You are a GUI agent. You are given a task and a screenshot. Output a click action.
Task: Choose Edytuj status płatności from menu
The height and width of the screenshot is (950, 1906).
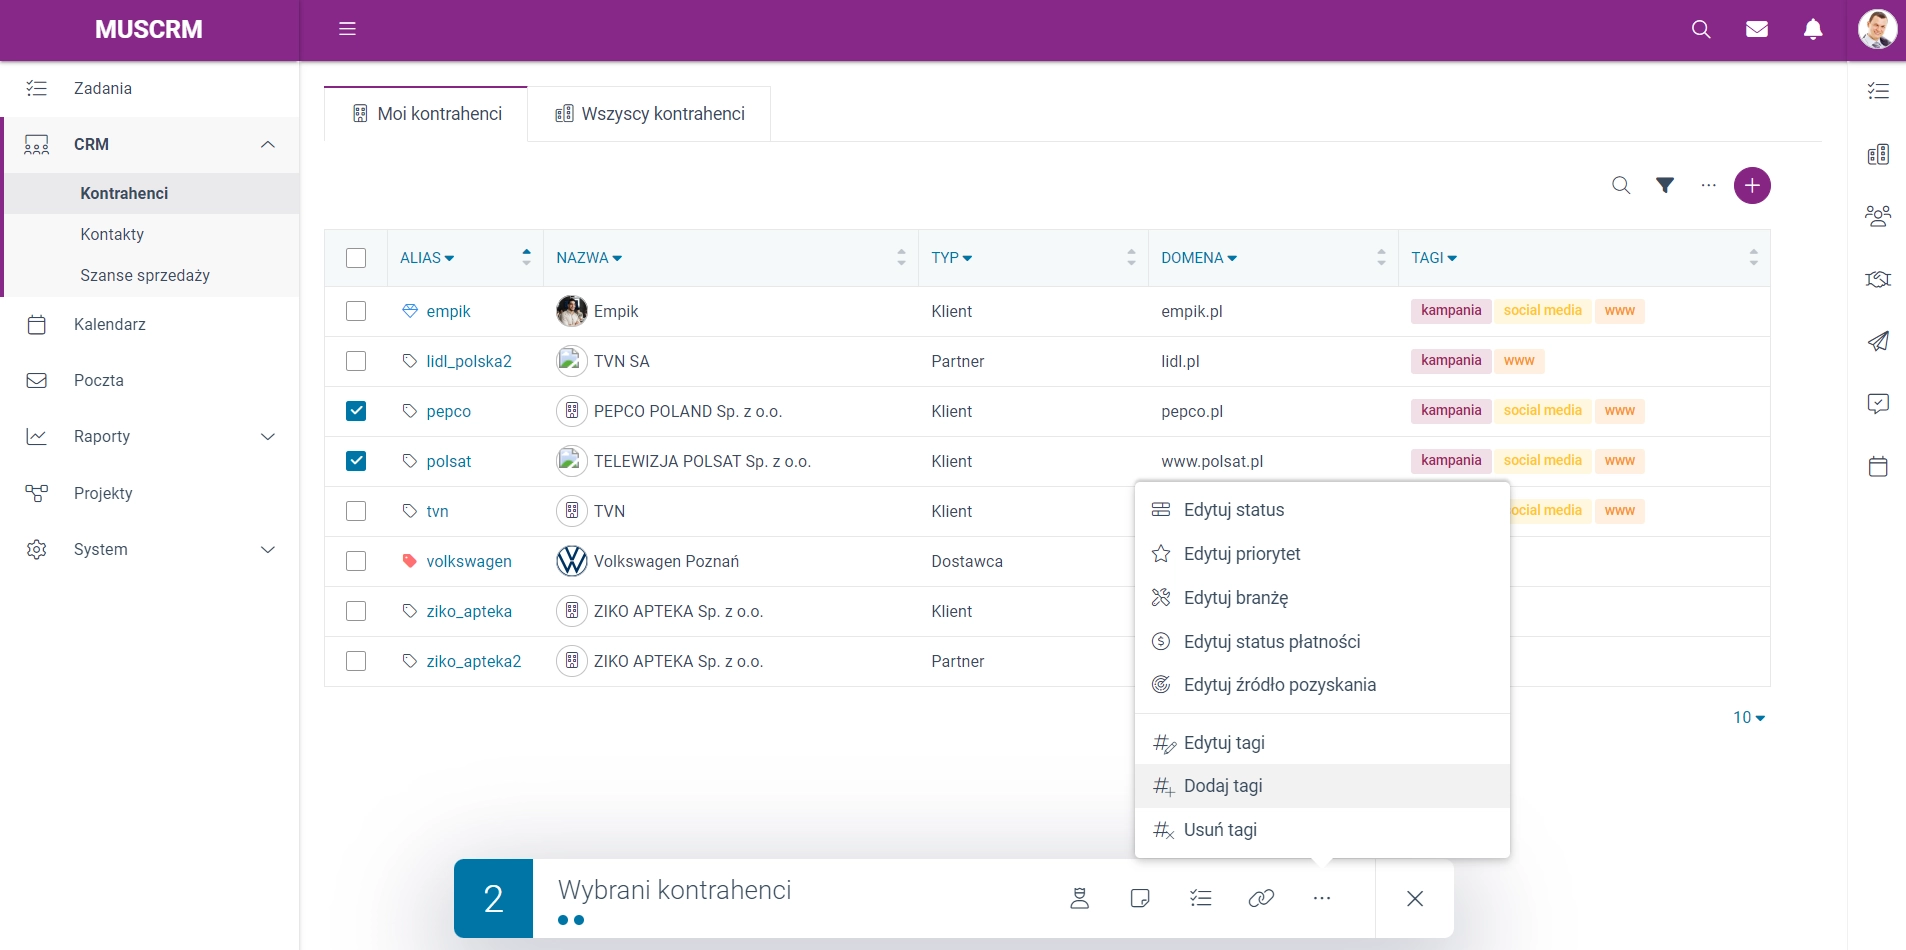(1321, 641)
